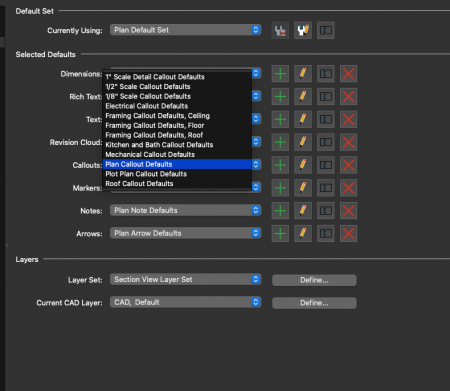Select Plot Plan Callout Defaults
450x391 pixels.
point(177,174)
